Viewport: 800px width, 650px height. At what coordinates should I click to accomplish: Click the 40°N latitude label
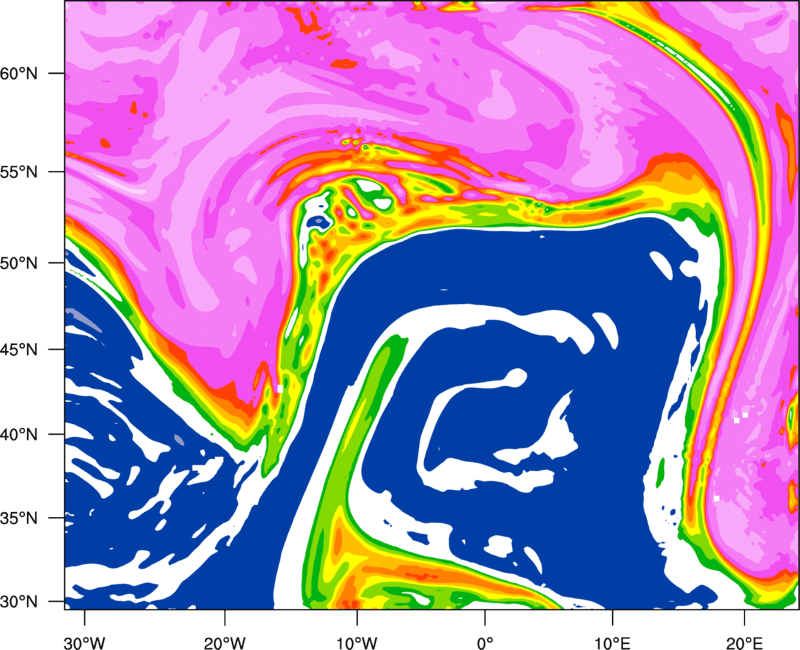tap(19, 435)
